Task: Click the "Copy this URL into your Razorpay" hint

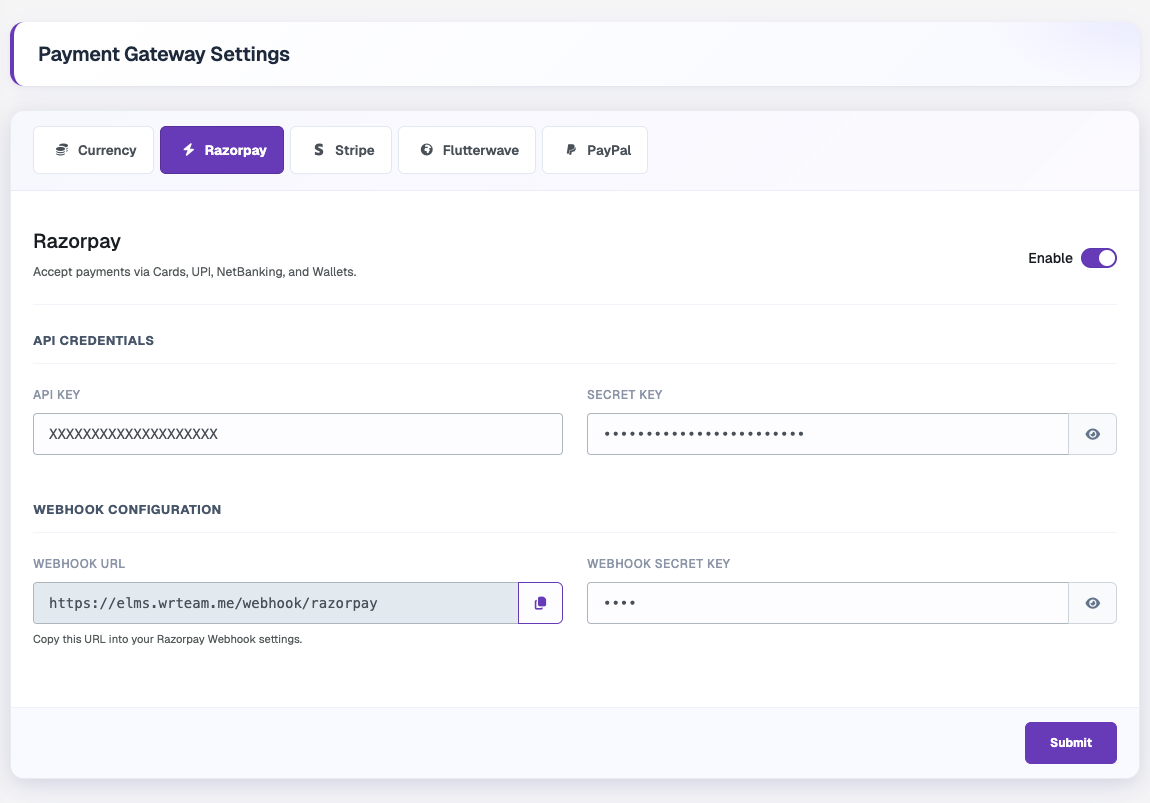Action: click(x=167, y=639)
